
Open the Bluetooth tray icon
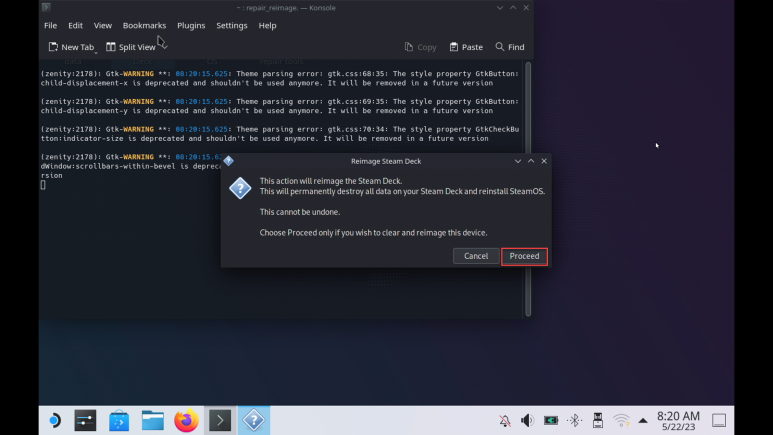click(574, 421)
